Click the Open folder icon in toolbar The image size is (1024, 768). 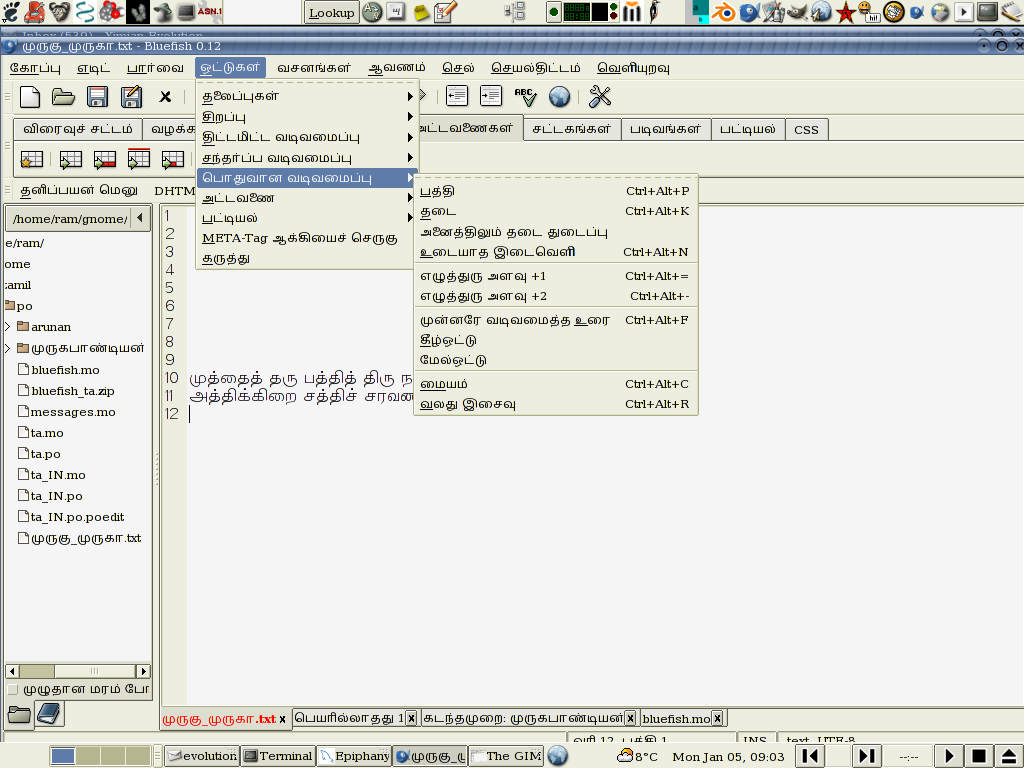click(x=63, y=97)
